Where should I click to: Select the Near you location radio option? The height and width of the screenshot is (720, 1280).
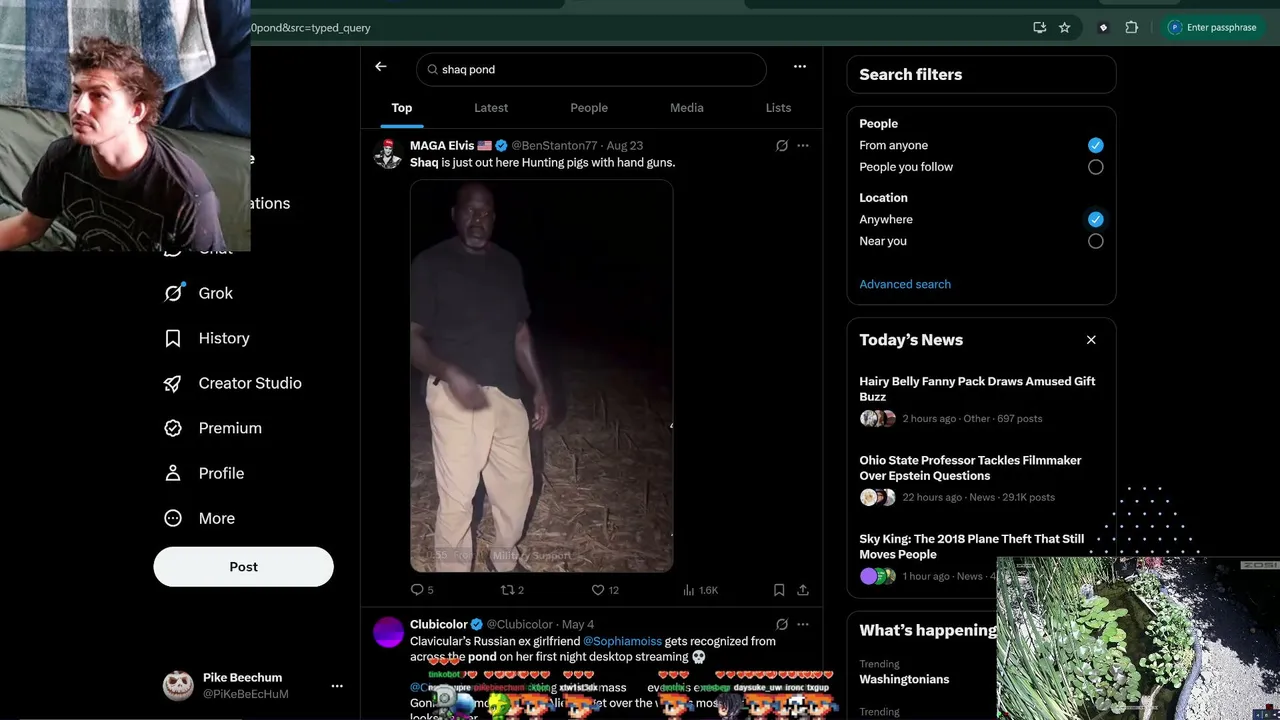(1096, 241)
